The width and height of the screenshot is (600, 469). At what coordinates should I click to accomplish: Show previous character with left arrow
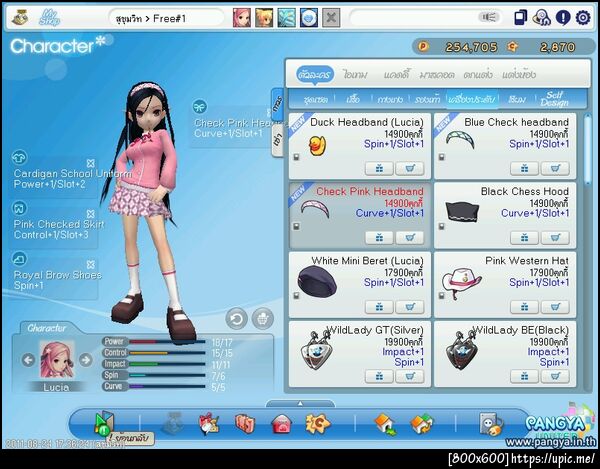28,360
